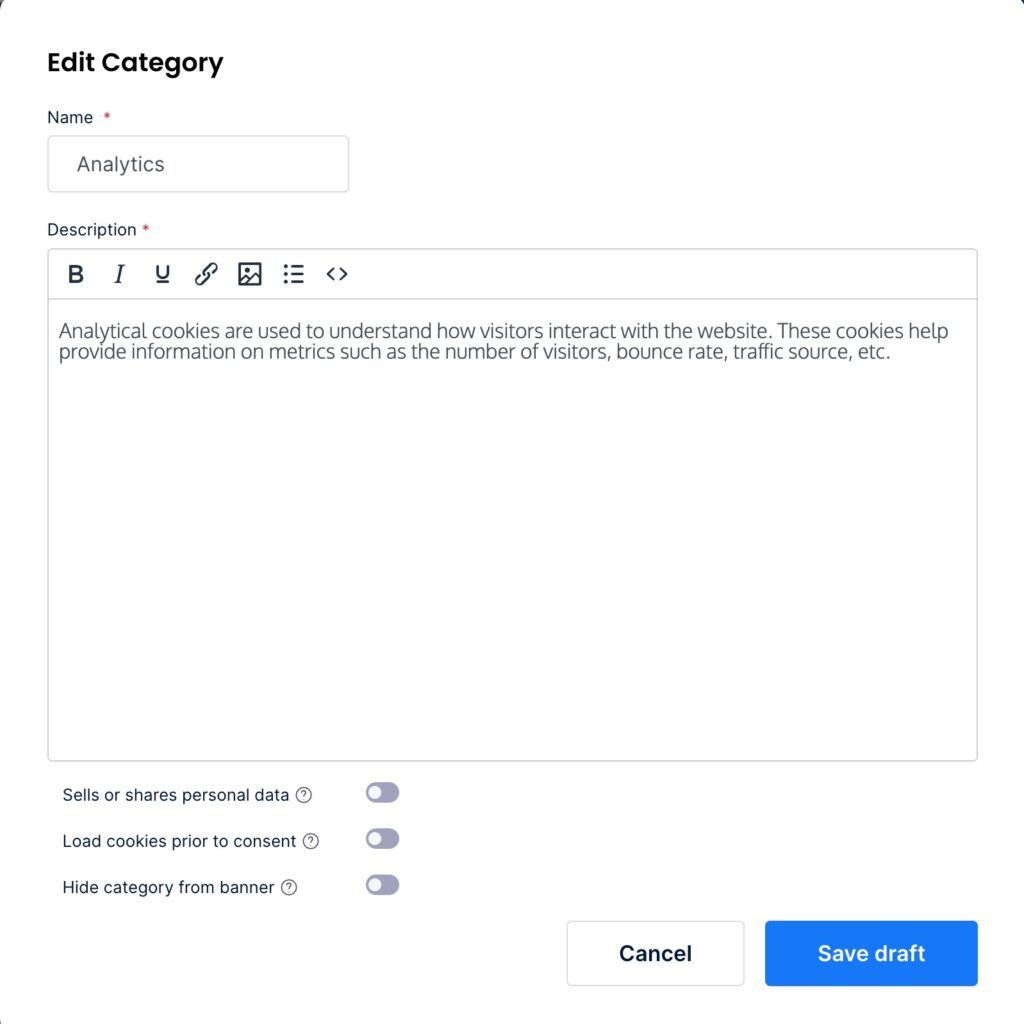Image resolution: width=1024 pixels, height=1024 pixels.
Task: Place cursor in the description text area
Action: (x=513, y=530)
